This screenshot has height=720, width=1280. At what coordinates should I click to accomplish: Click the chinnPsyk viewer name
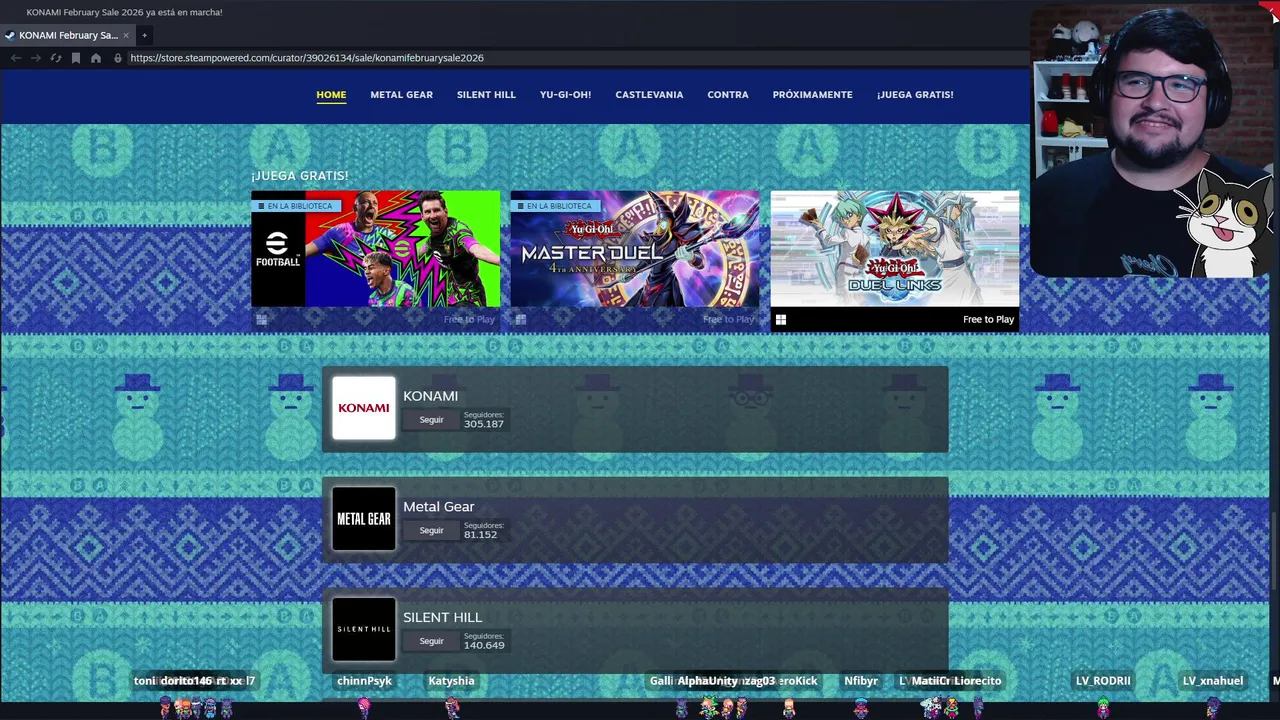[x=364, y=681]
